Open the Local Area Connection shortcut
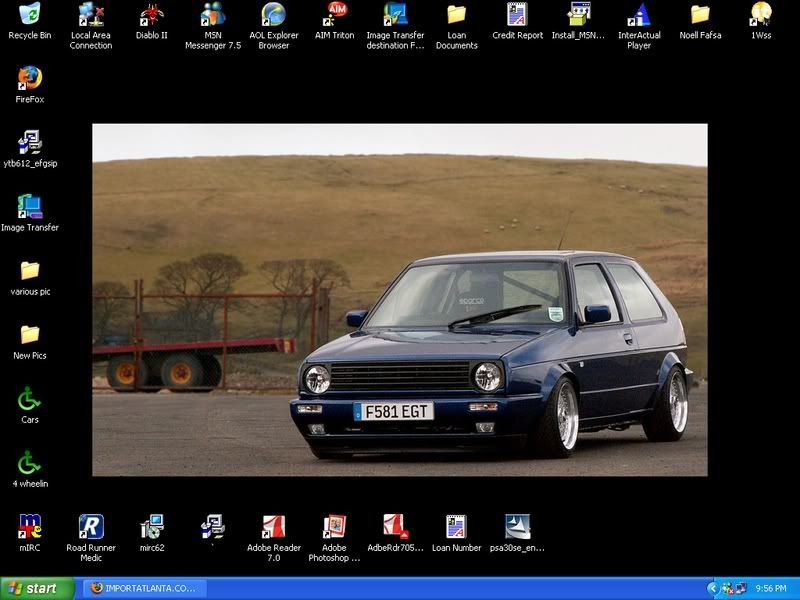 [x=91, y=15]
